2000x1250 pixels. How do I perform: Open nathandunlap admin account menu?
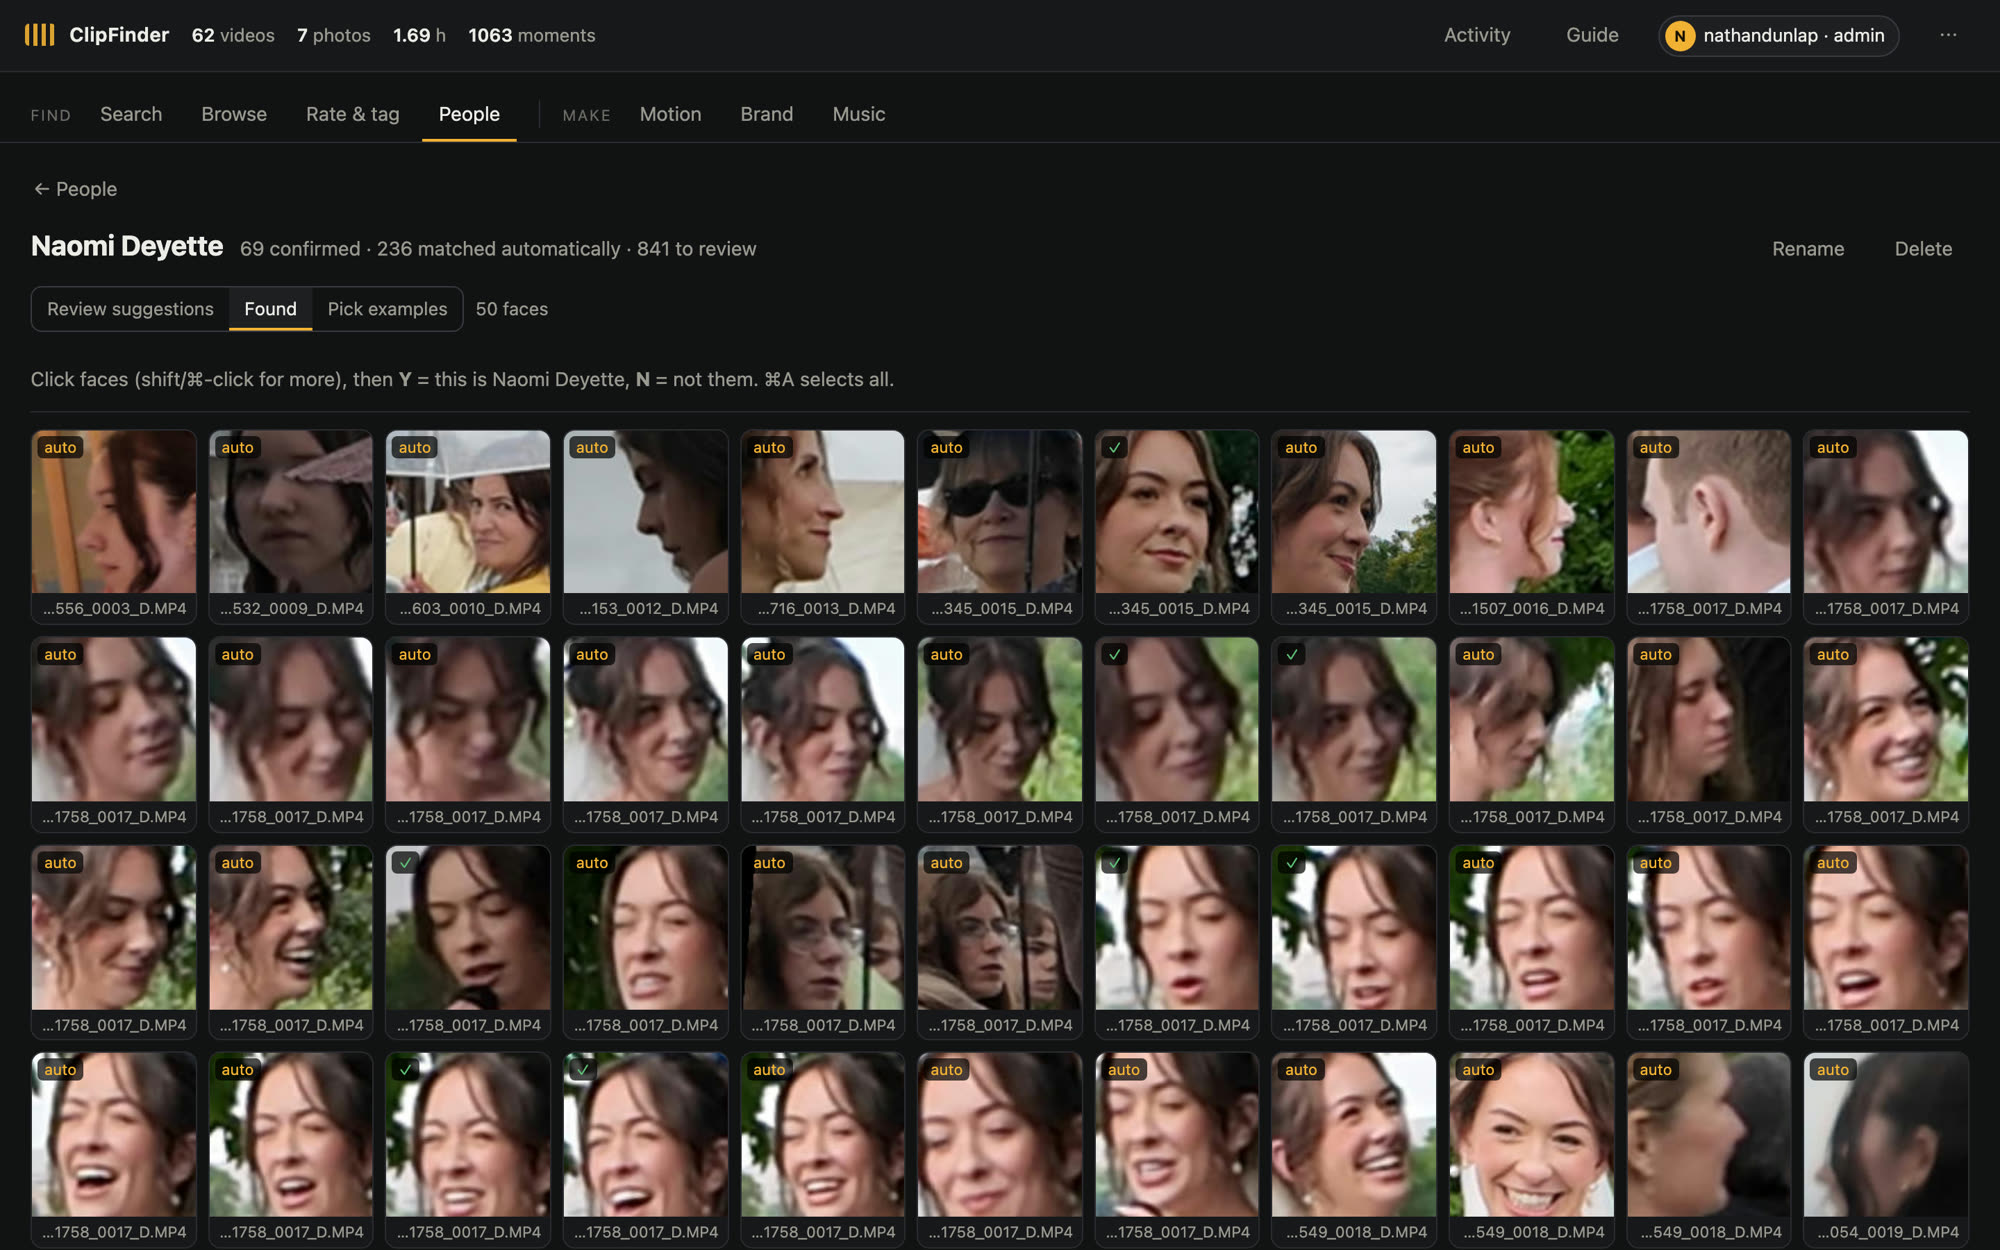1778,36
